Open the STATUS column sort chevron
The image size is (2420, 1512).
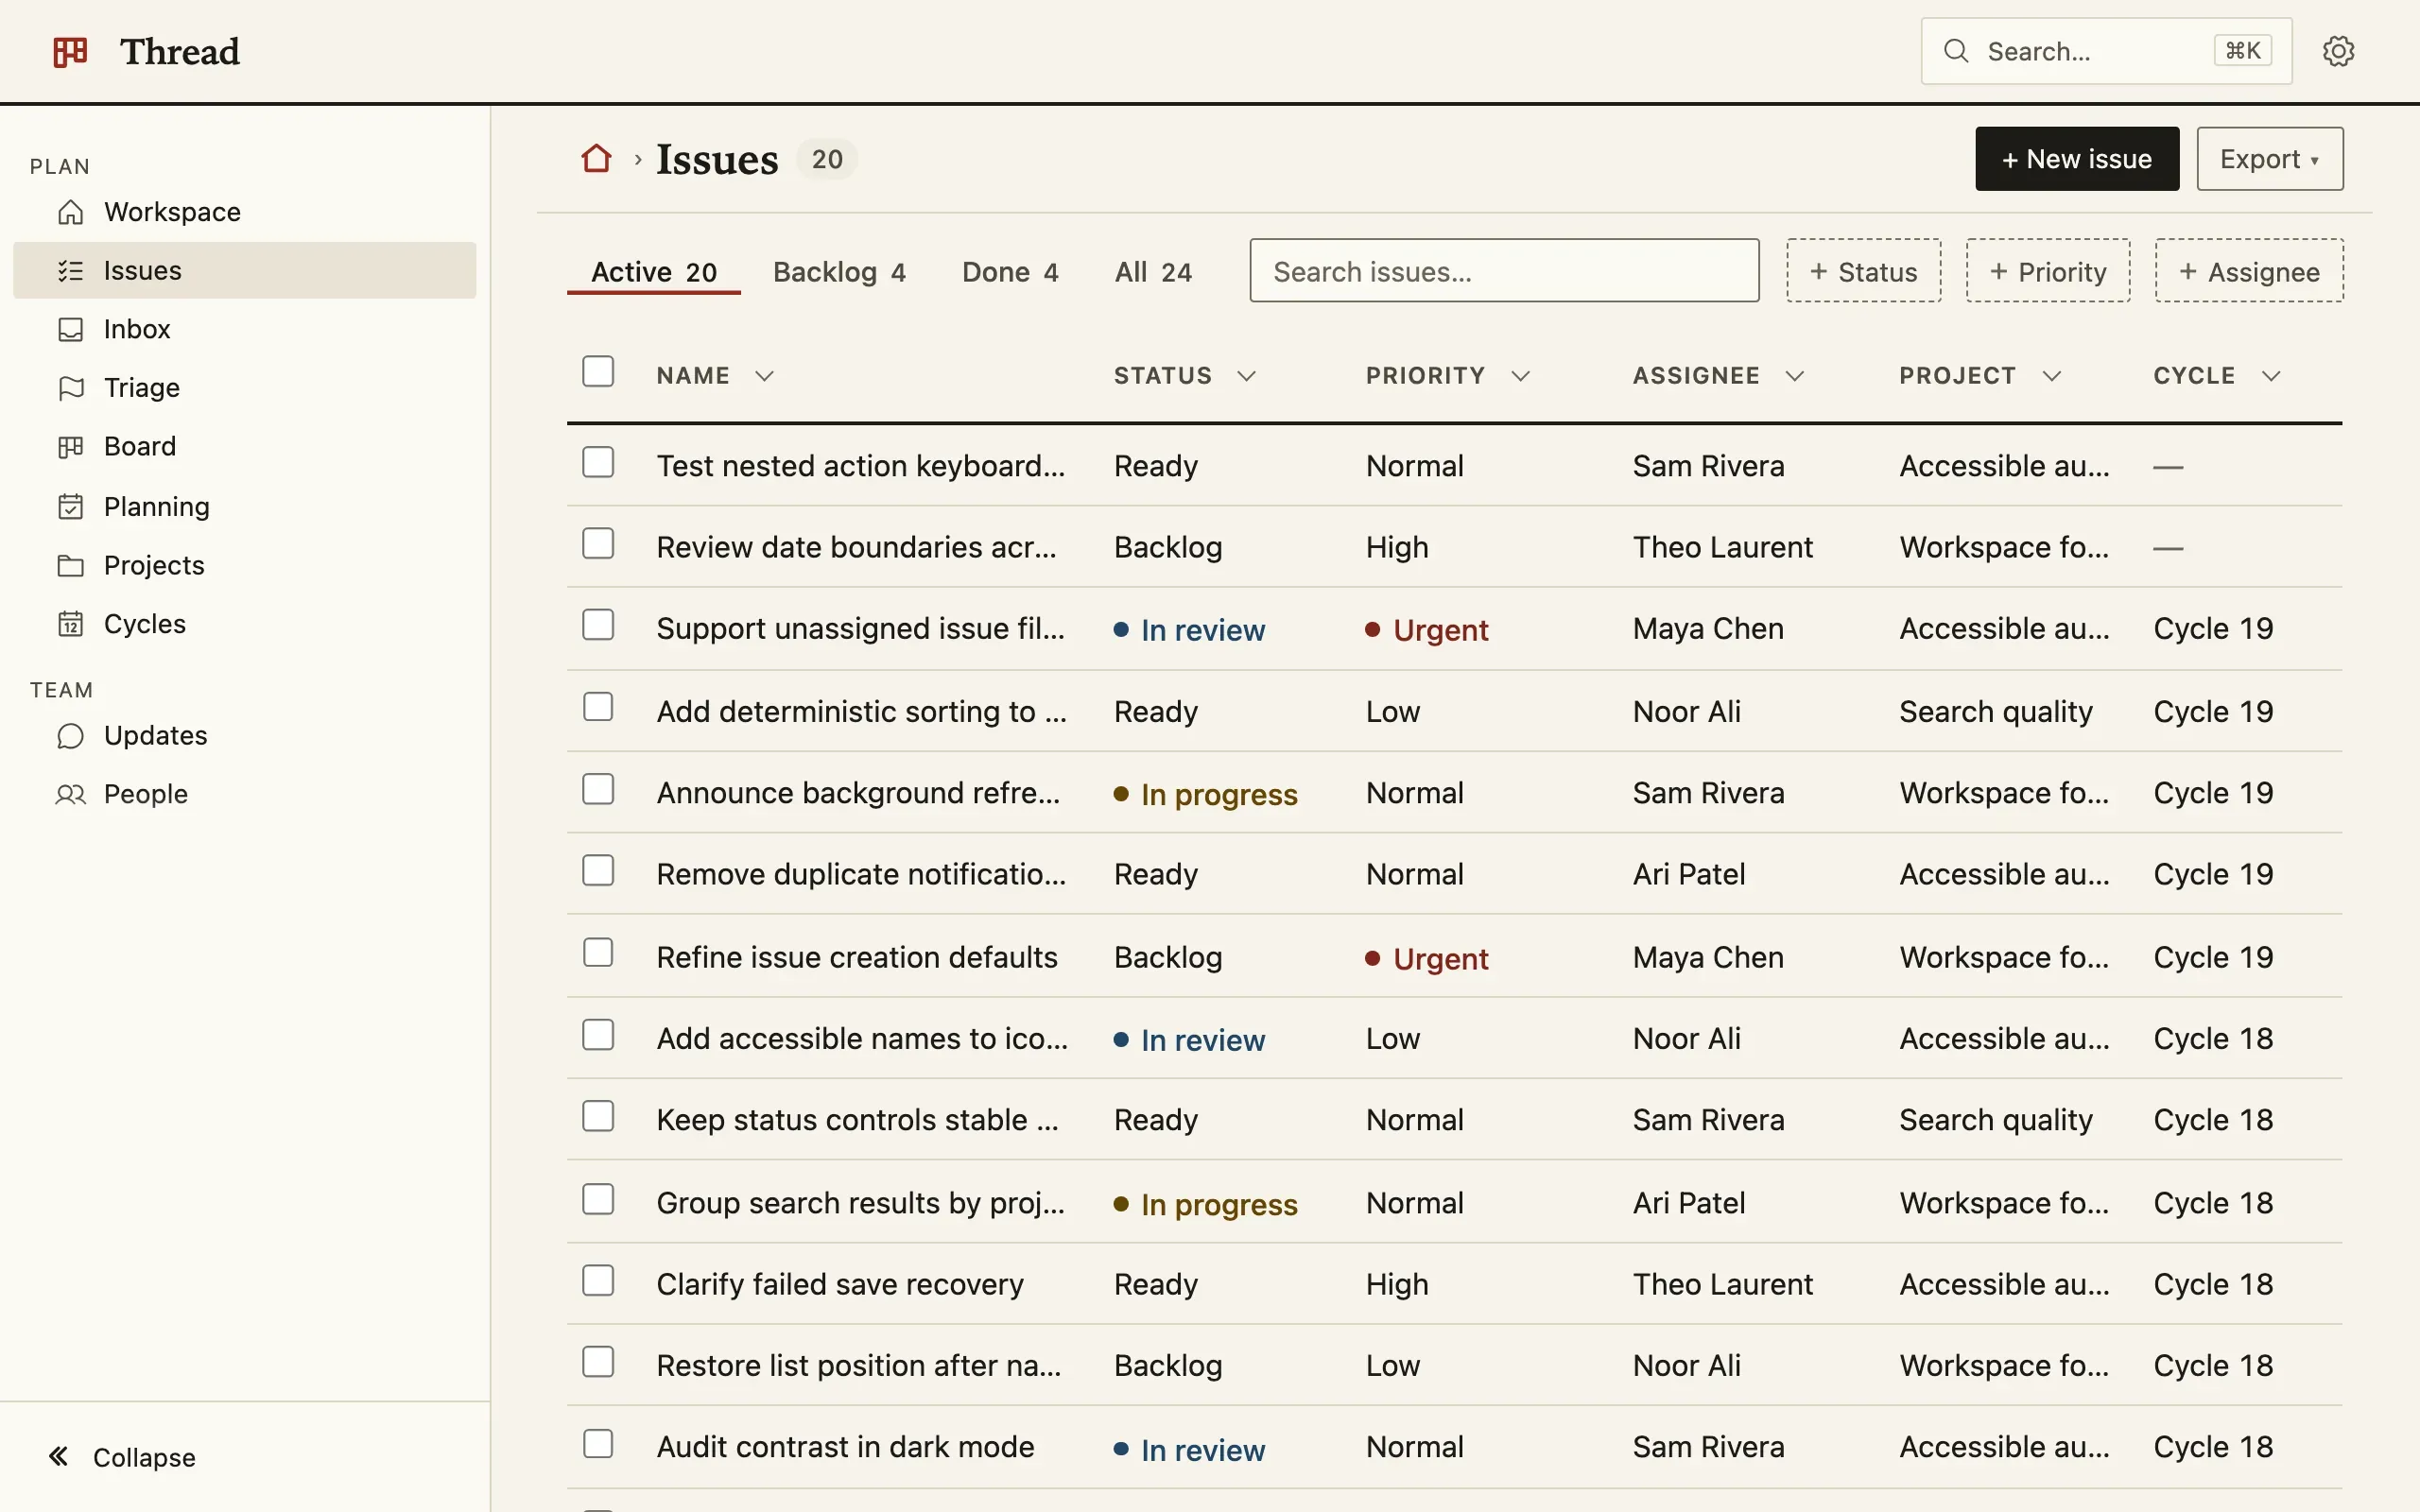(1246, 376)
